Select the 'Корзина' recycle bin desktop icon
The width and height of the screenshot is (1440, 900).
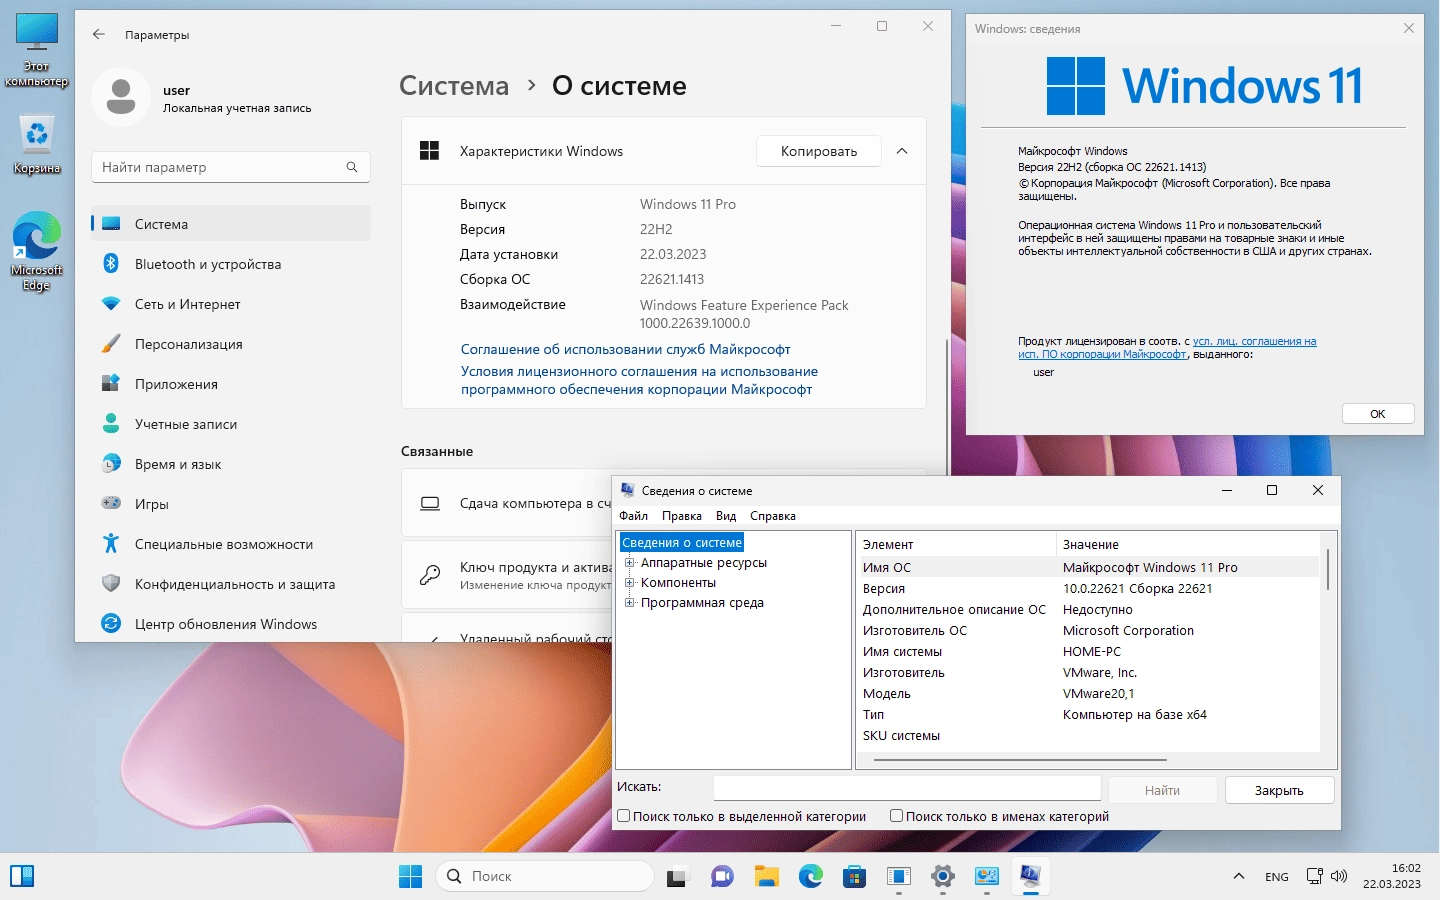(37, 144)
